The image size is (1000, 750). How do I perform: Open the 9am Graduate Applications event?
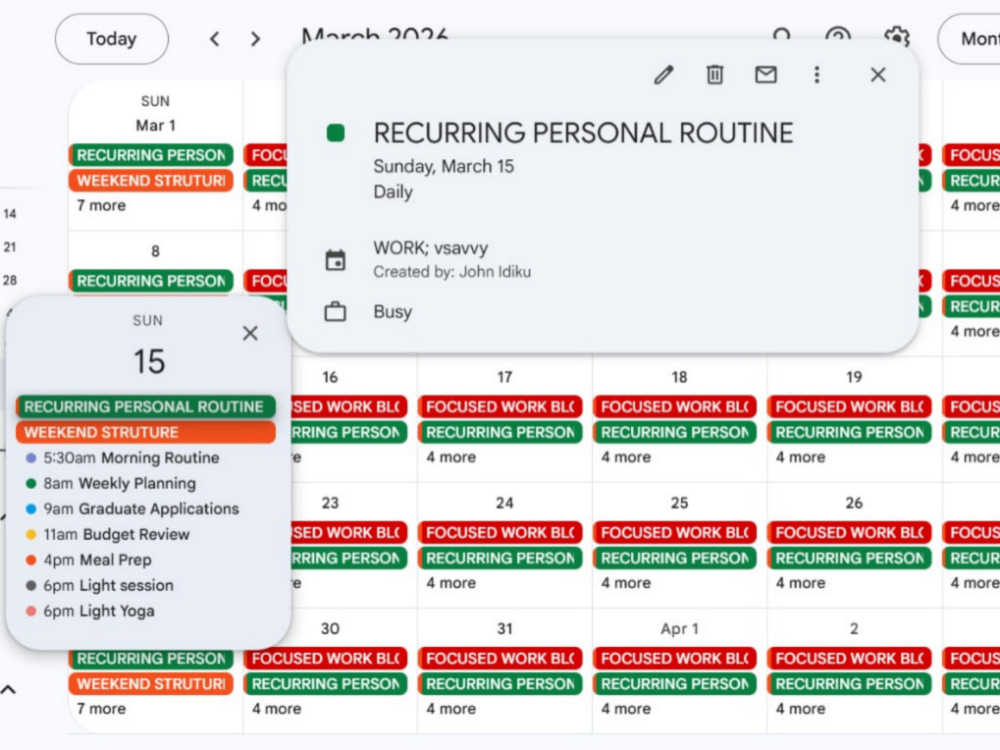click(132, 509)
